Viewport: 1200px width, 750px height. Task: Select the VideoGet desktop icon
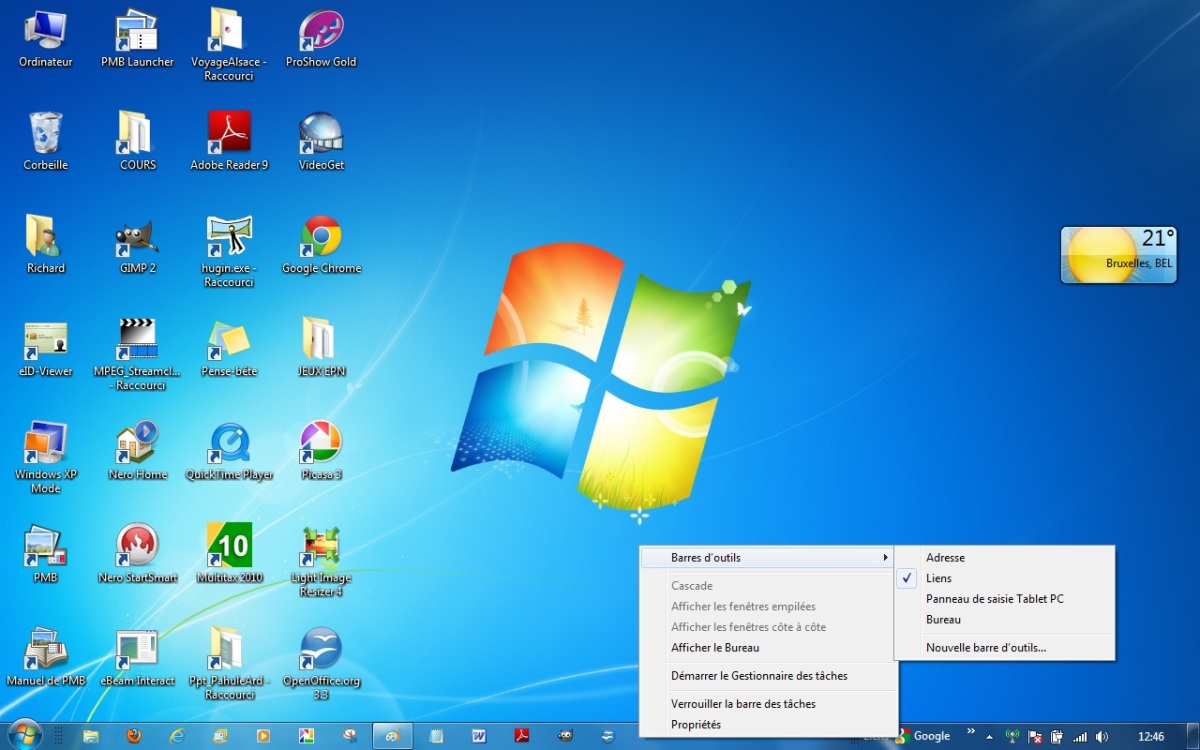pyautogui.click(x=321, y=142)
